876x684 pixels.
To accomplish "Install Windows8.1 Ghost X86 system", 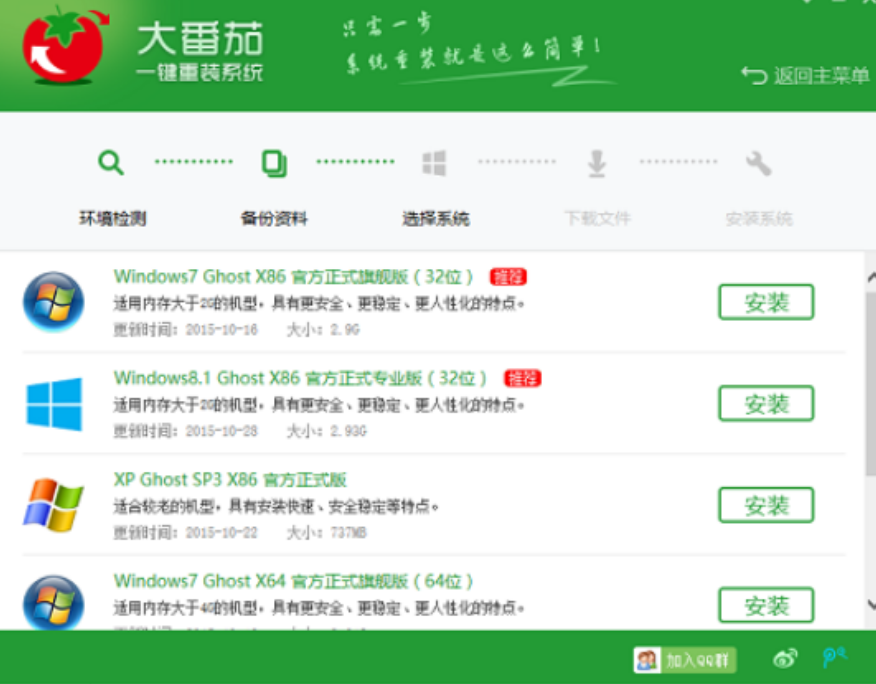I will (x=766, y=404).
